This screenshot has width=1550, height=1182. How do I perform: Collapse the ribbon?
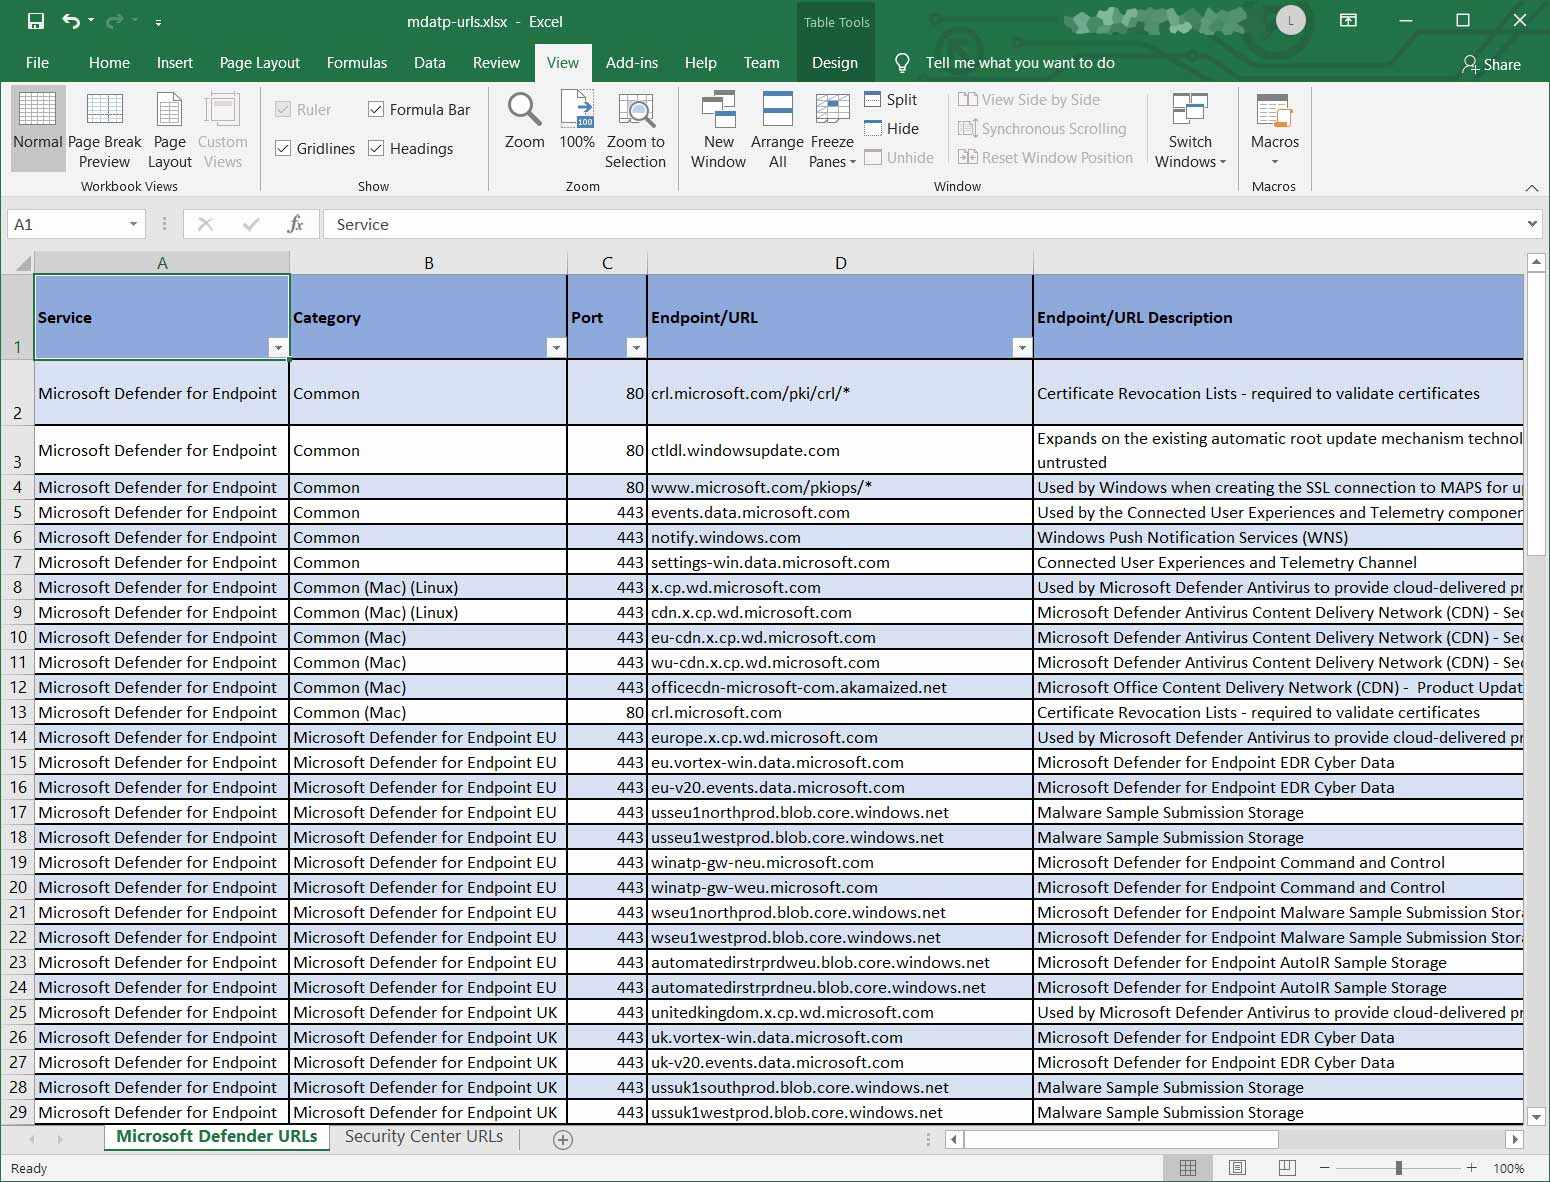(x=1531, y=187)
